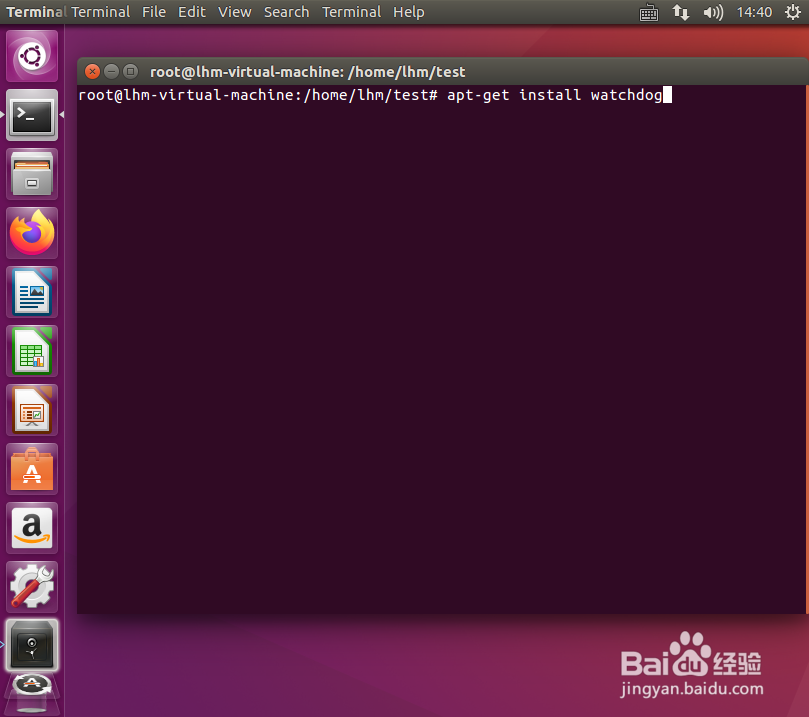Image resolution: width=809 pixels, height=717 pixels.
Task: Open the Files manager from launcher
Action: click(x=32, y=174)
